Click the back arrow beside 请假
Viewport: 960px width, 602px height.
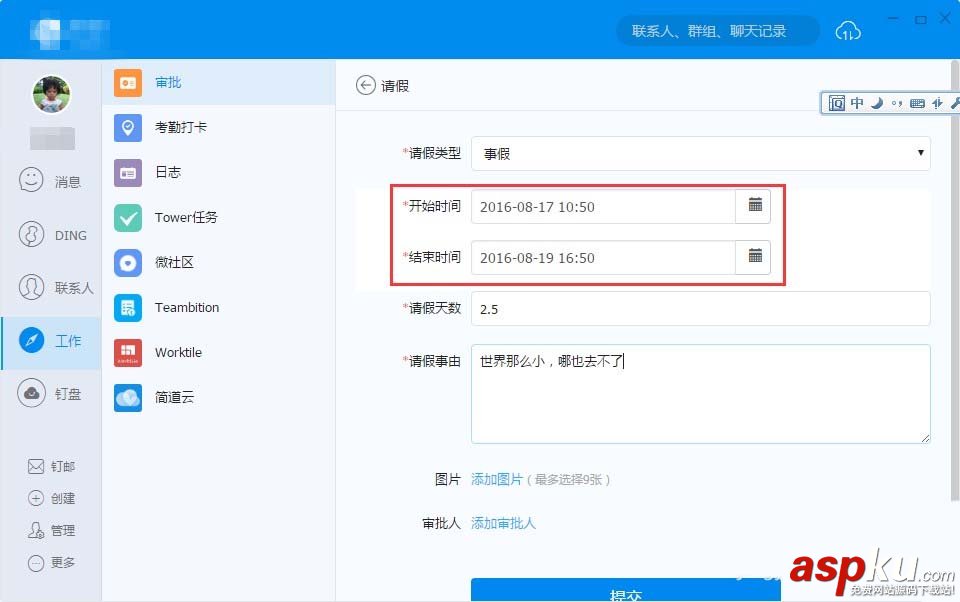(366, 85)
